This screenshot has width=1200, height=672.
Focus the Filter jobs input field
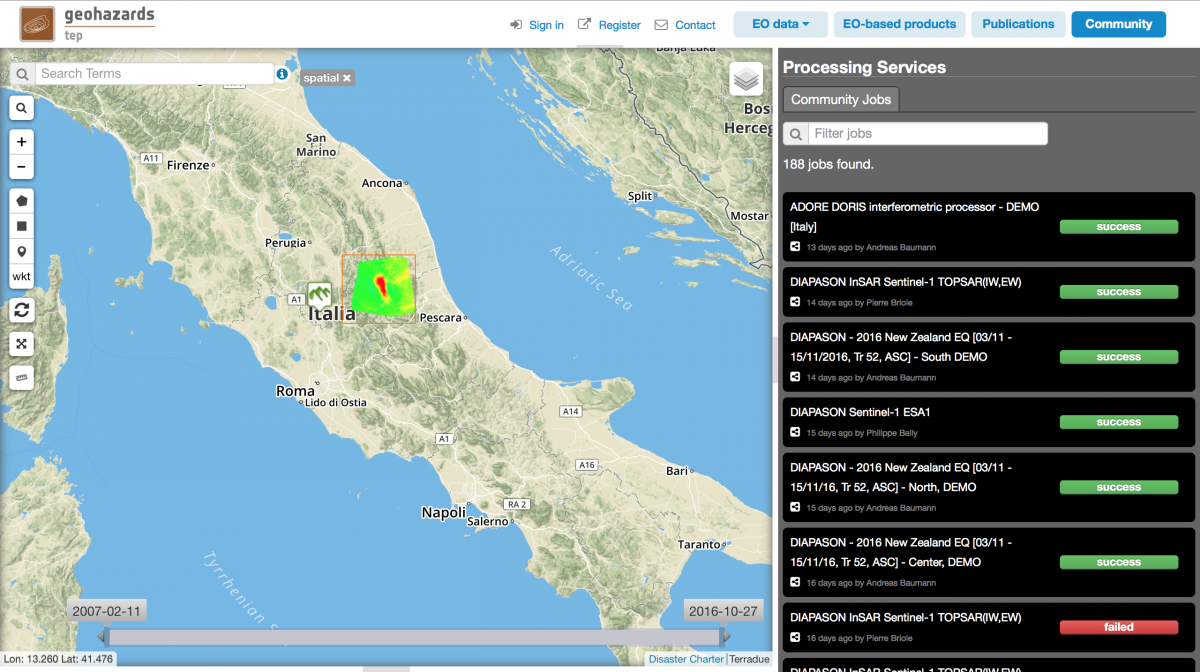927,134
